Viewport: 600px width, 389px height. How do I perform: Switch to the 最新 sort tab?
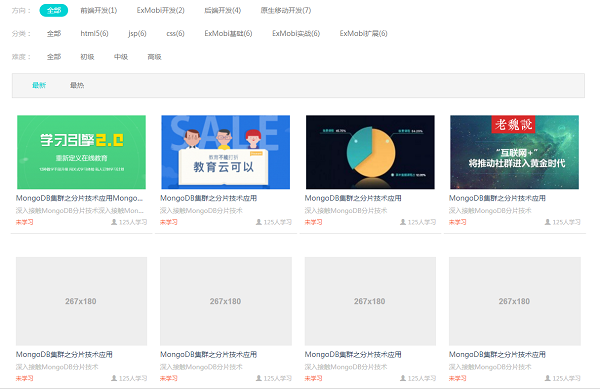click(x=39, y=85)
